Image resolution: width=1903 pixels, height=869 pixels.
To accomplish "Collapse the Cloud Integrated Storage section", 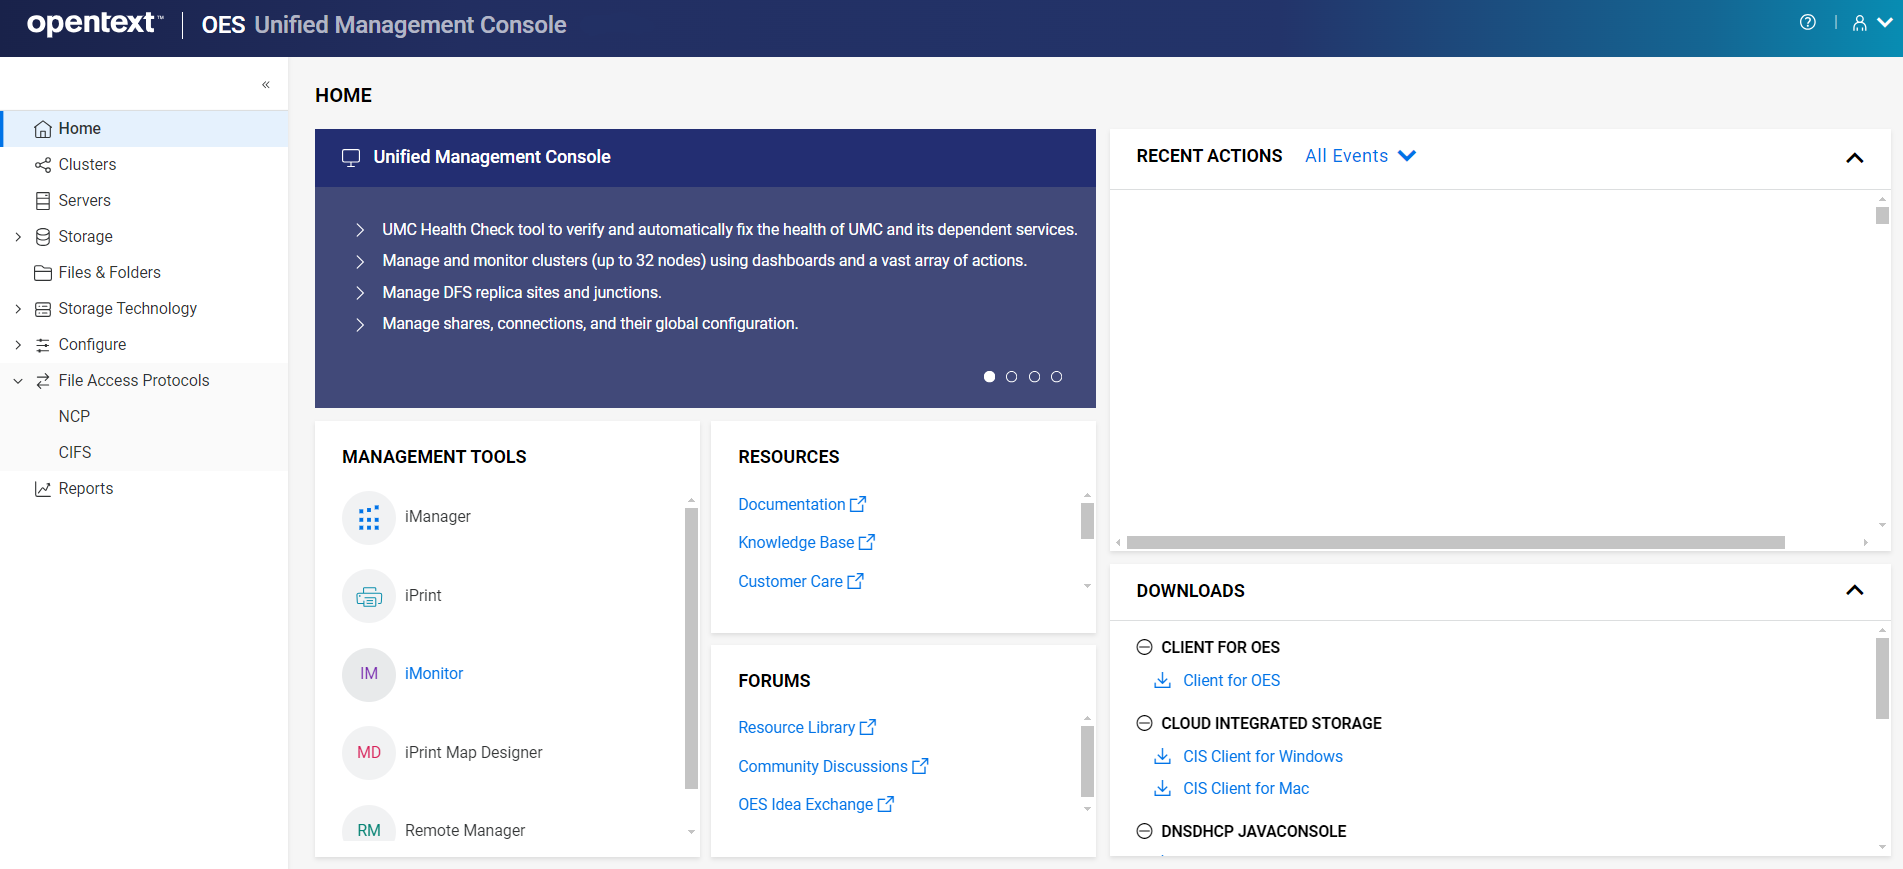I will [1144, 724].
